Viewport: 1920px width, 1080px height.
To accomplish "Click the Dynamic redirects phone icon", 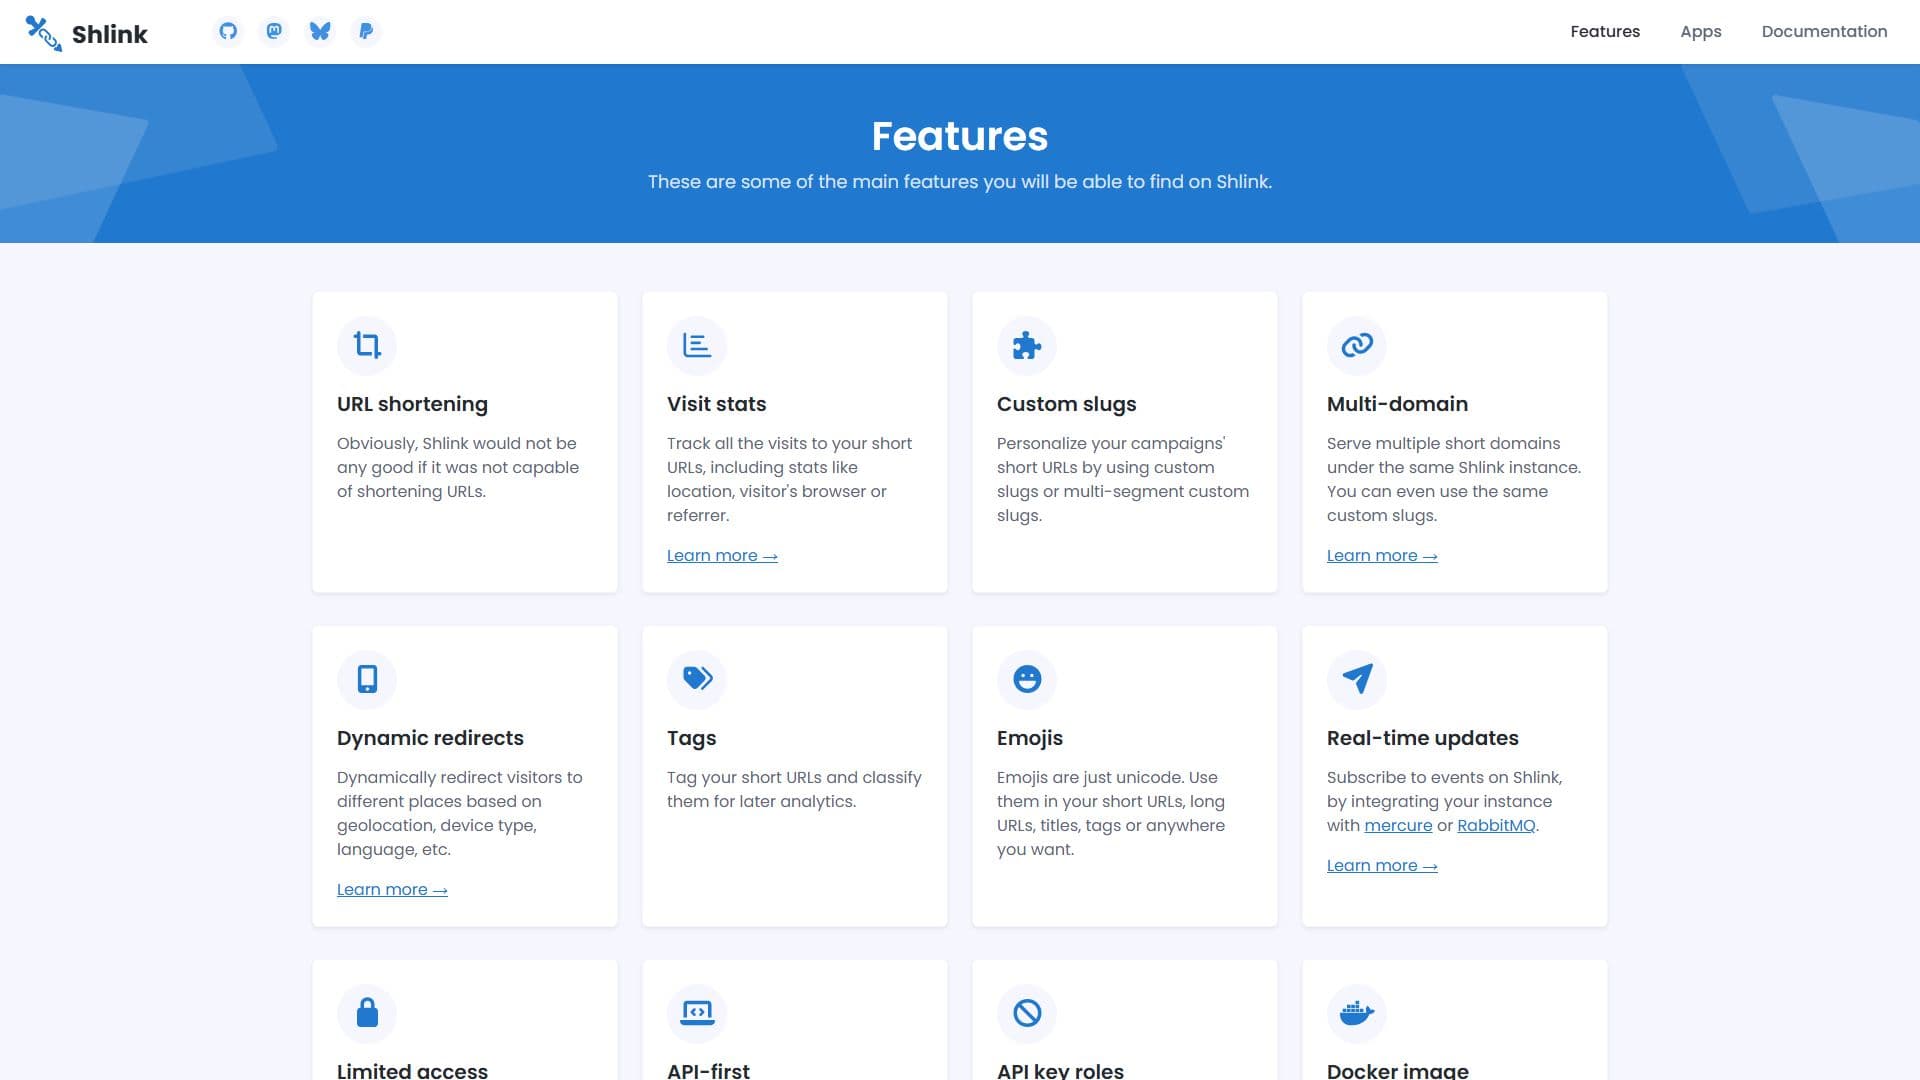I will pos(367,679).
